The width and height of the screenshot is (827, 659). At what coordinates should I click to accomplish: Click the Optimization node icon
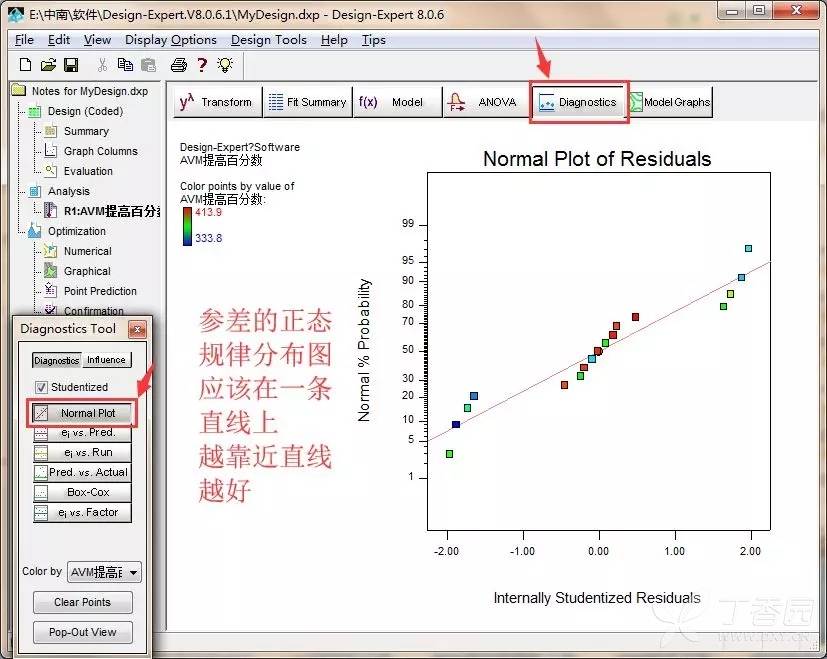coord(34,231)
